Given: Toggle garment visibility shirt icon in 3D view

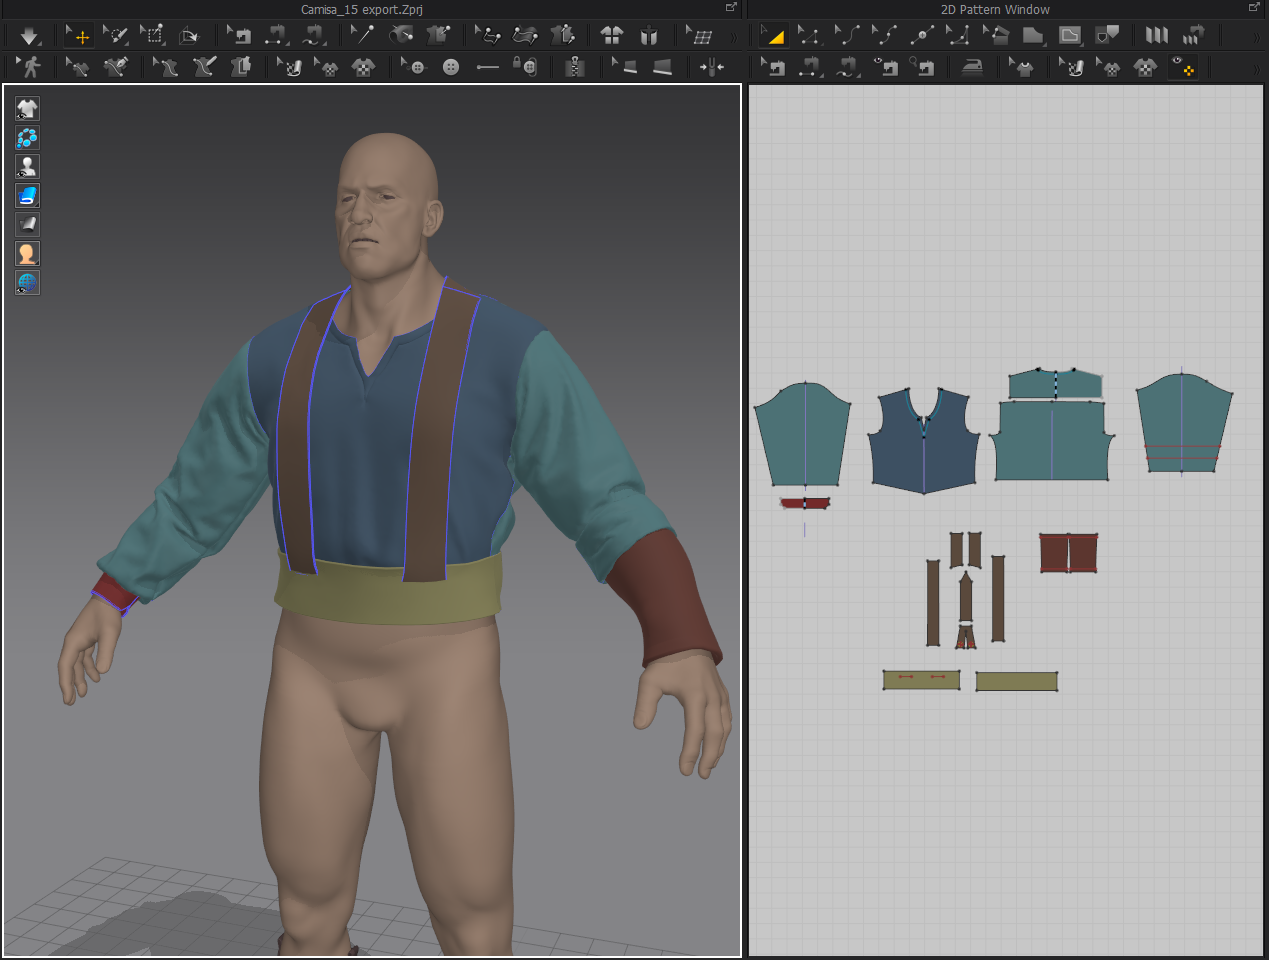Looking at the screenshot, I should (27, 108).
